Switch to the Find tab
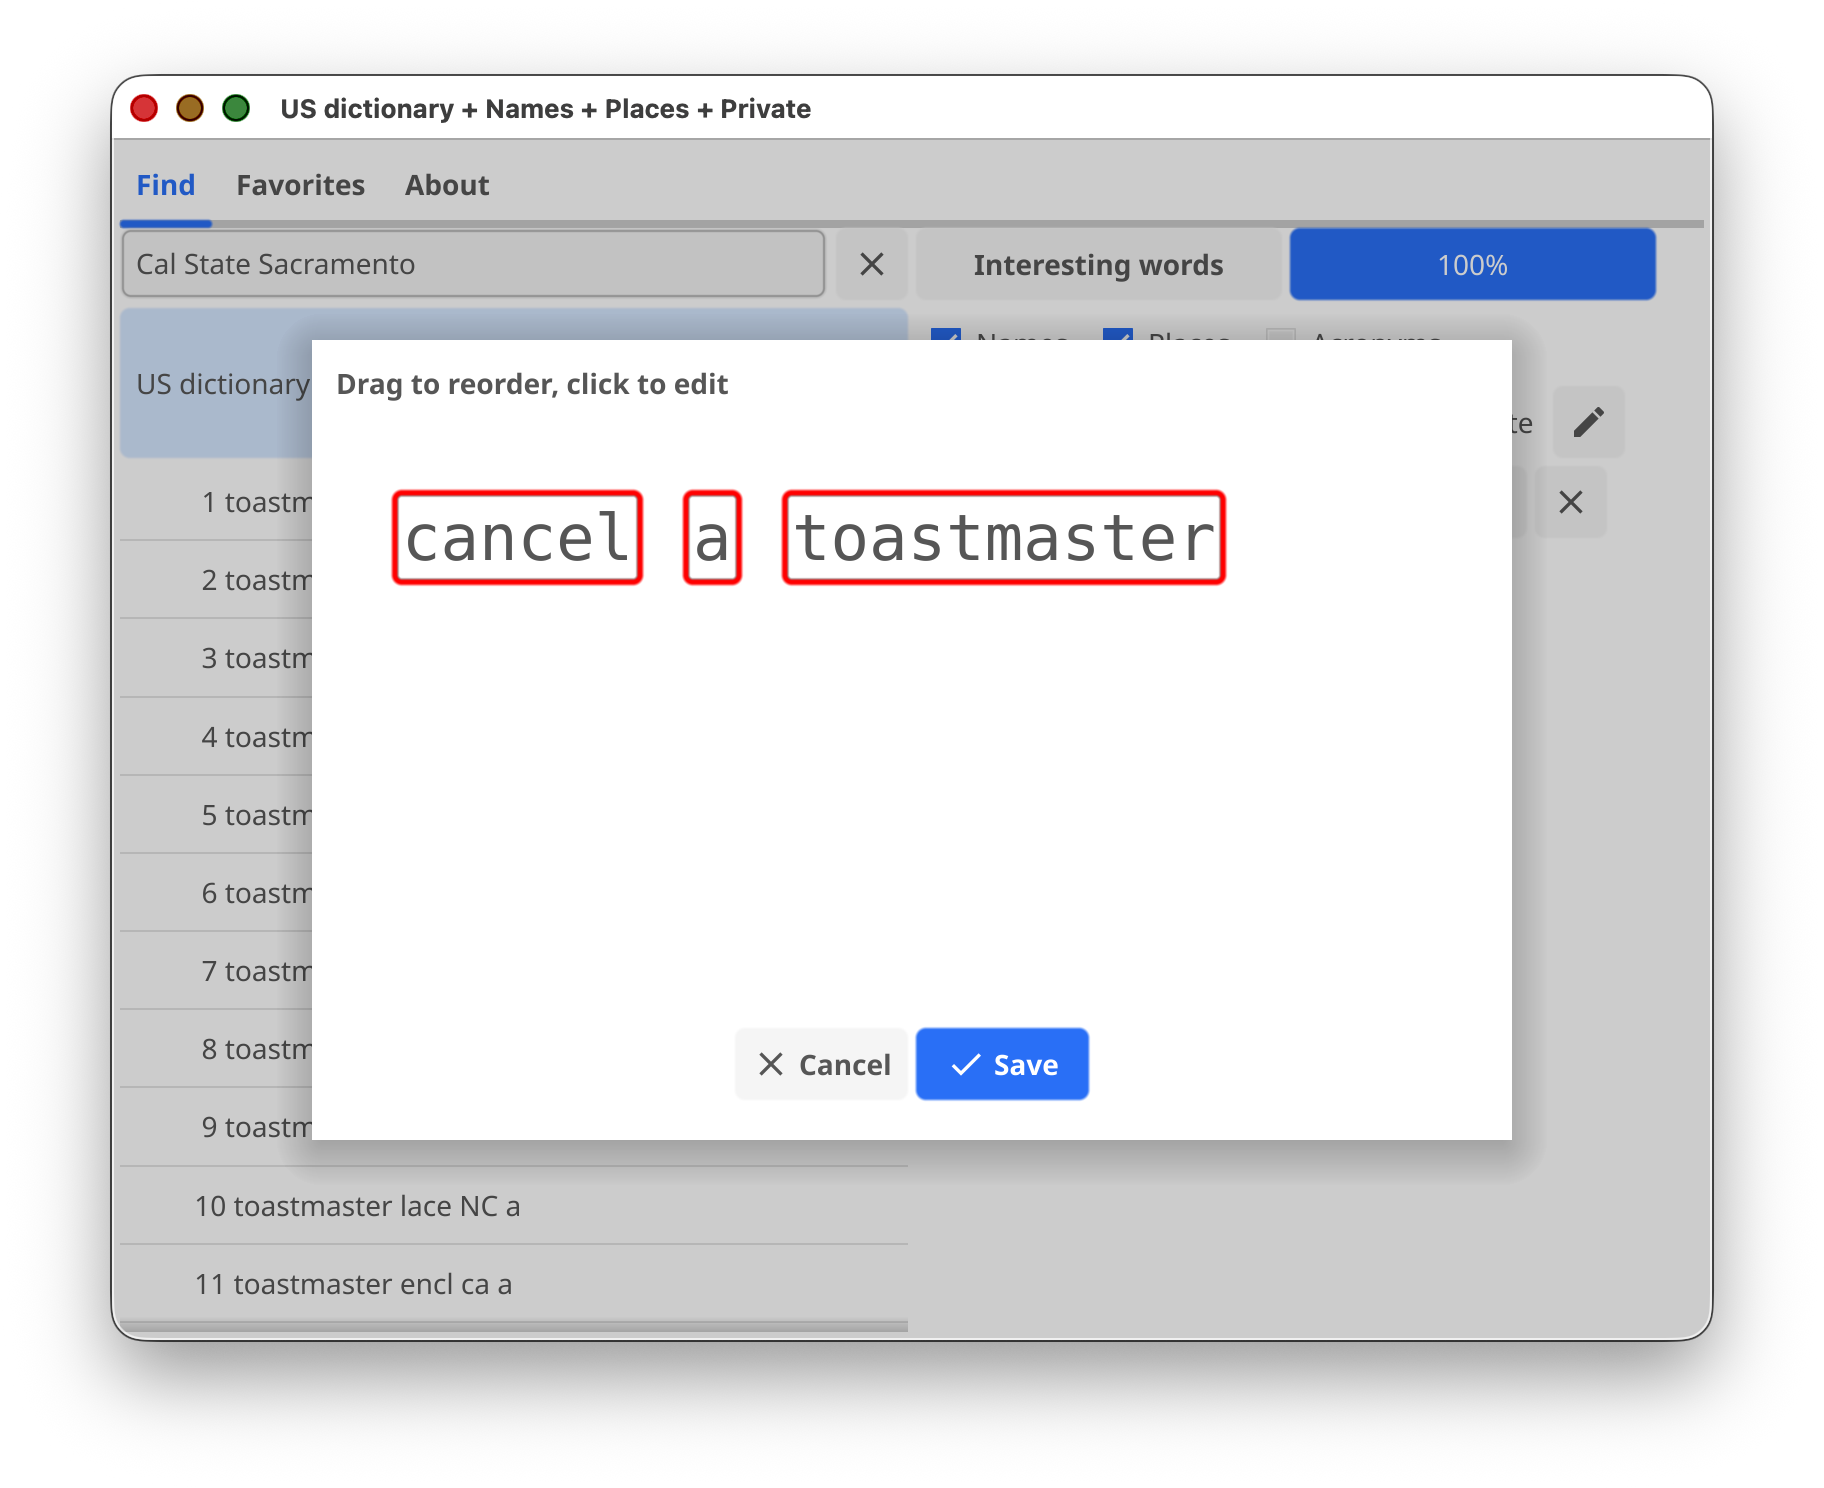The width and height of the screenshot is (1824, 1488). click(166, 185)
